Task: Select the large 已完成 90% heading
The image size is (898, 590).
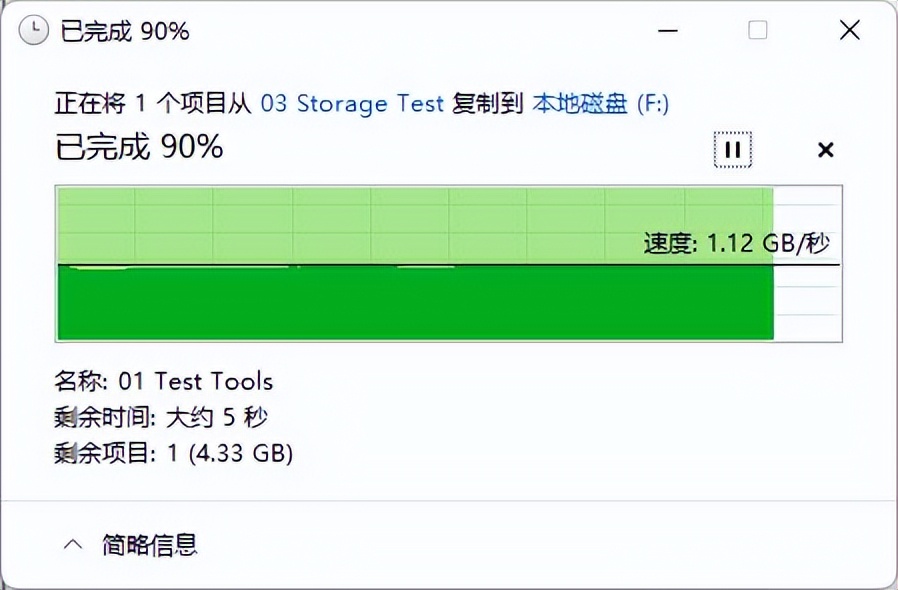Action: 139,148
